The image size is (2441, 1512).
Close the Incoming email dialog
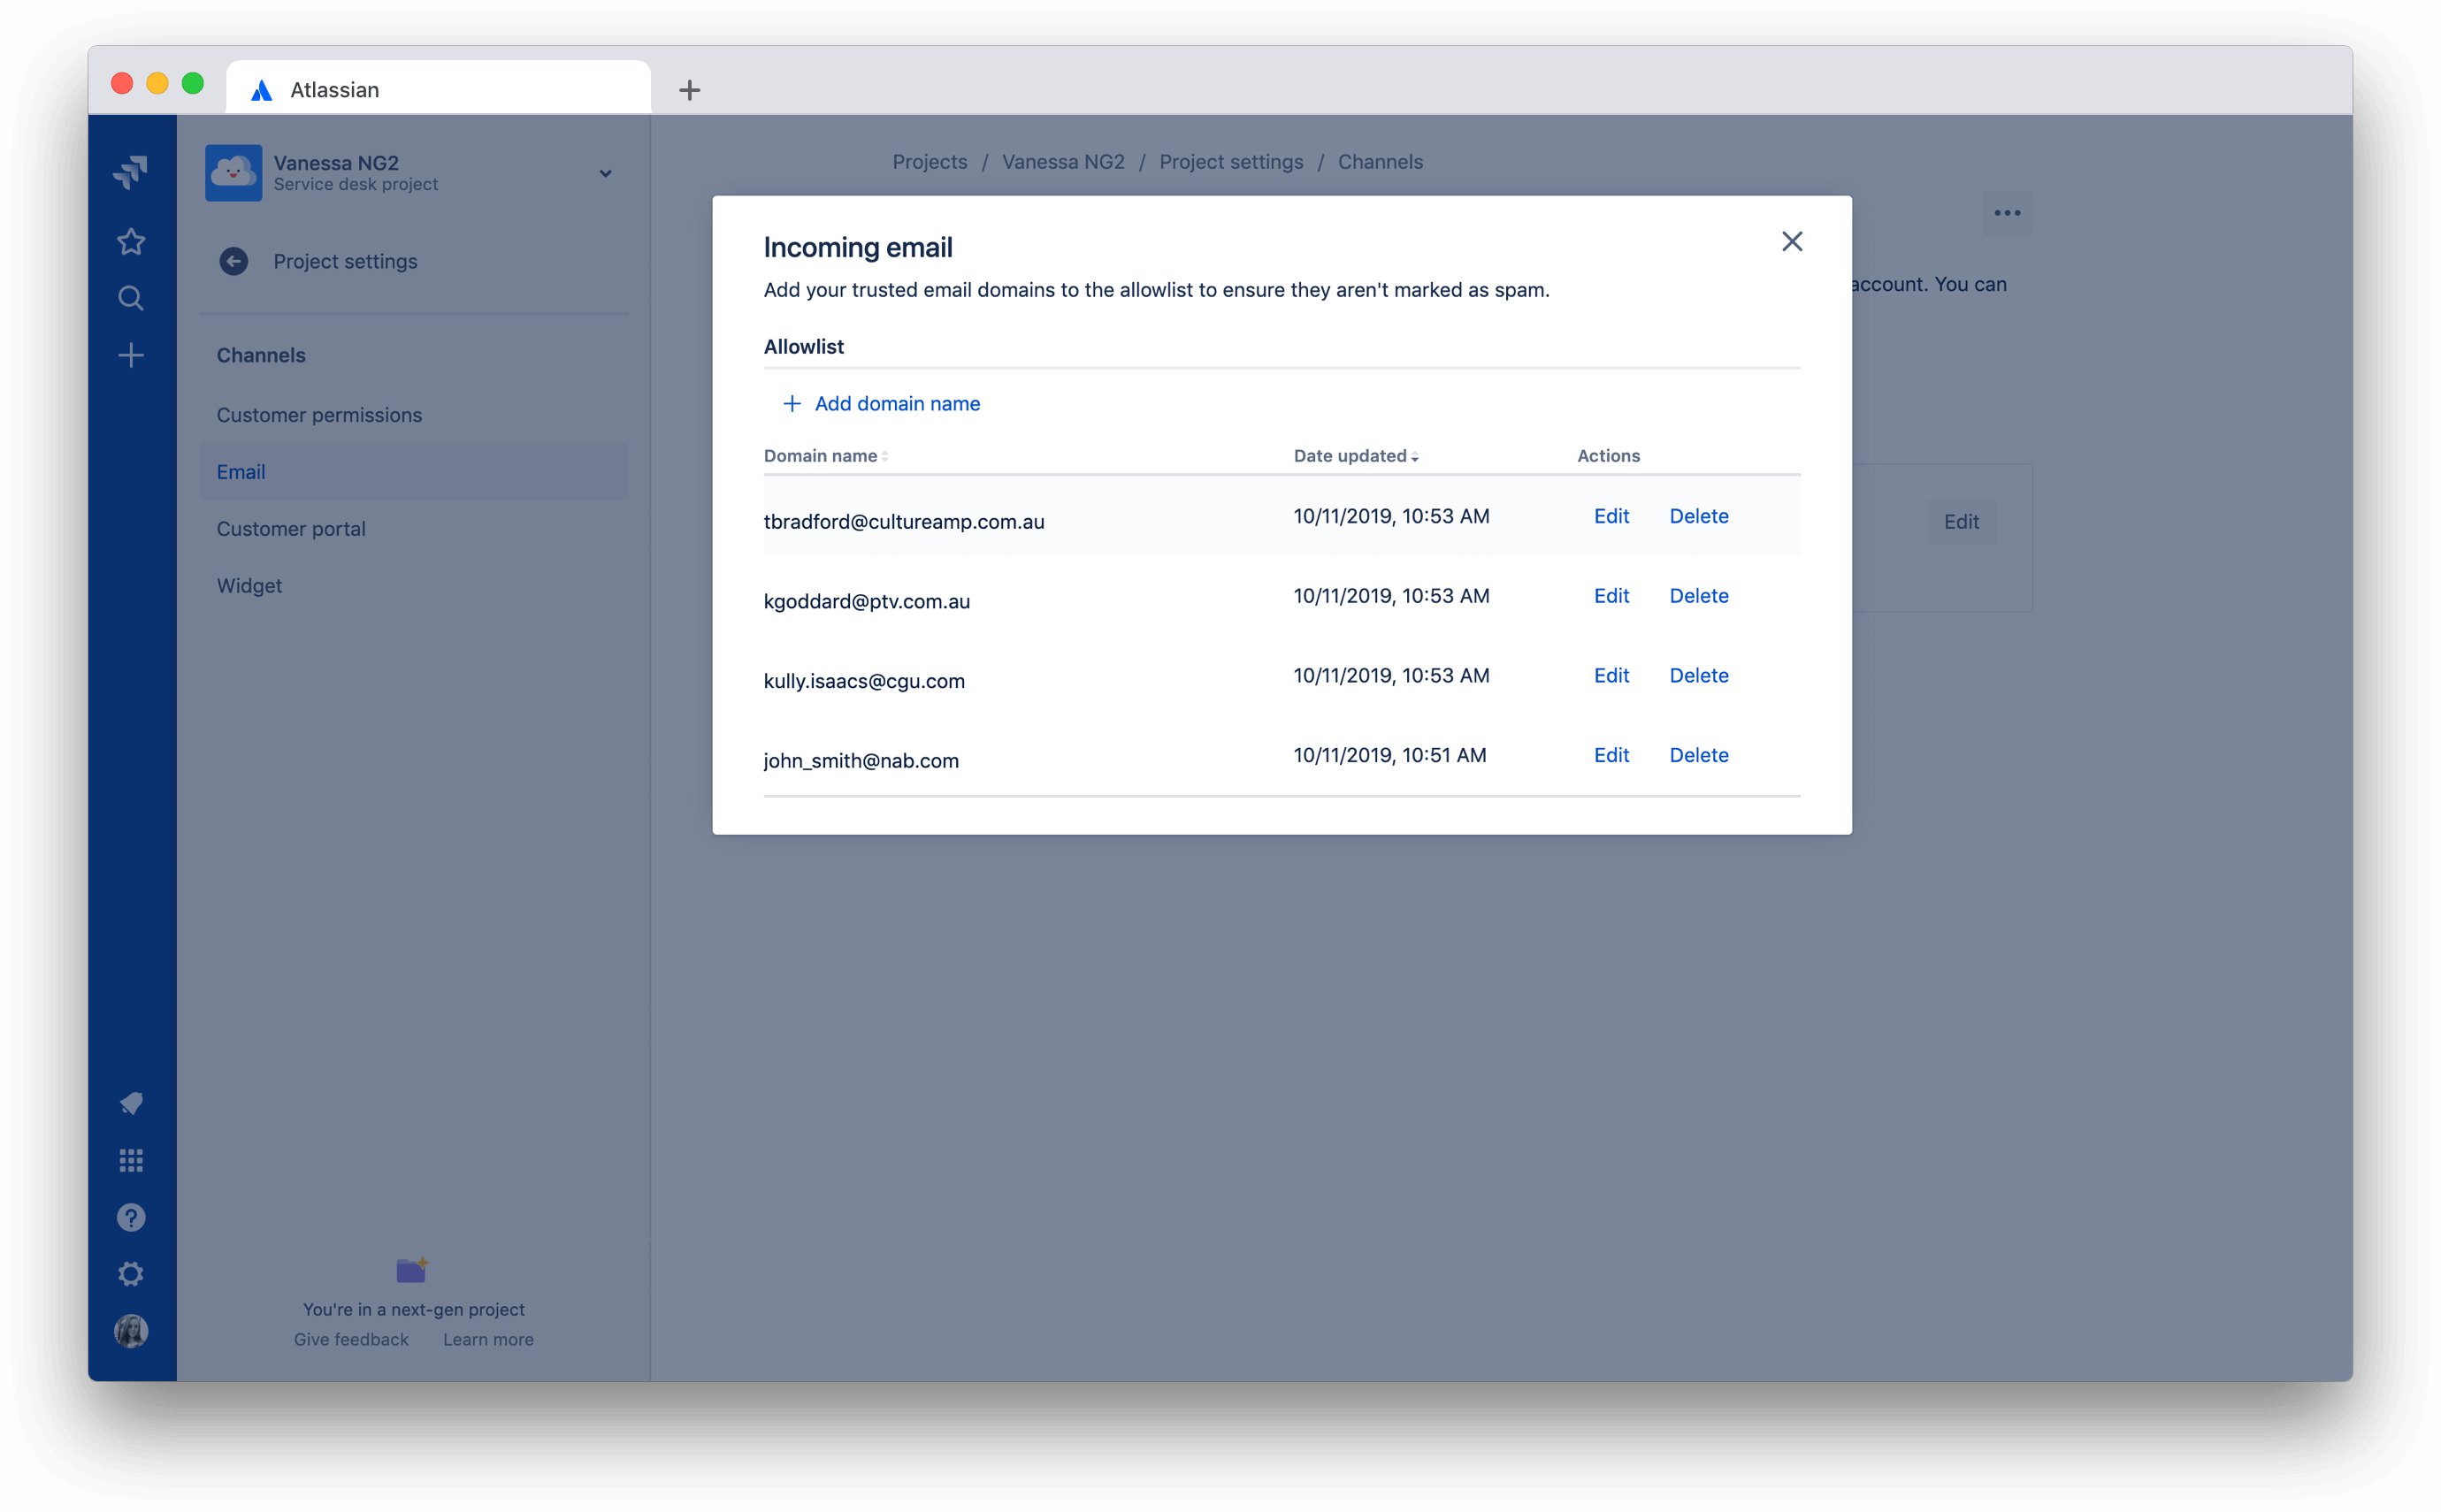click(1792, 241)
